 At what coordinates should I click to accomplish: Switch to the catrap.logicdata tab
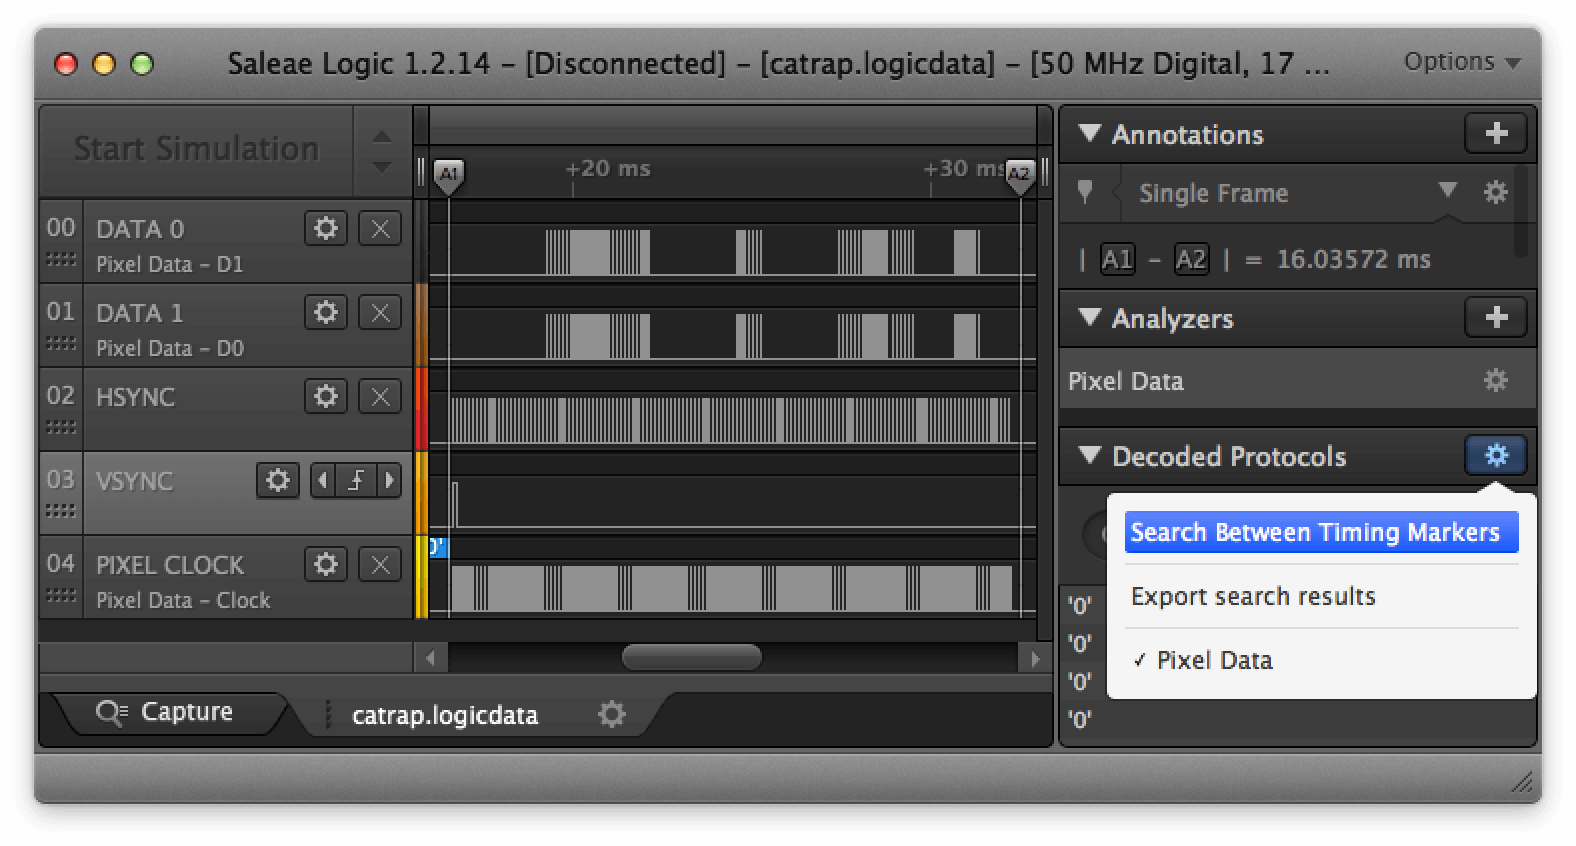point(445,715)
